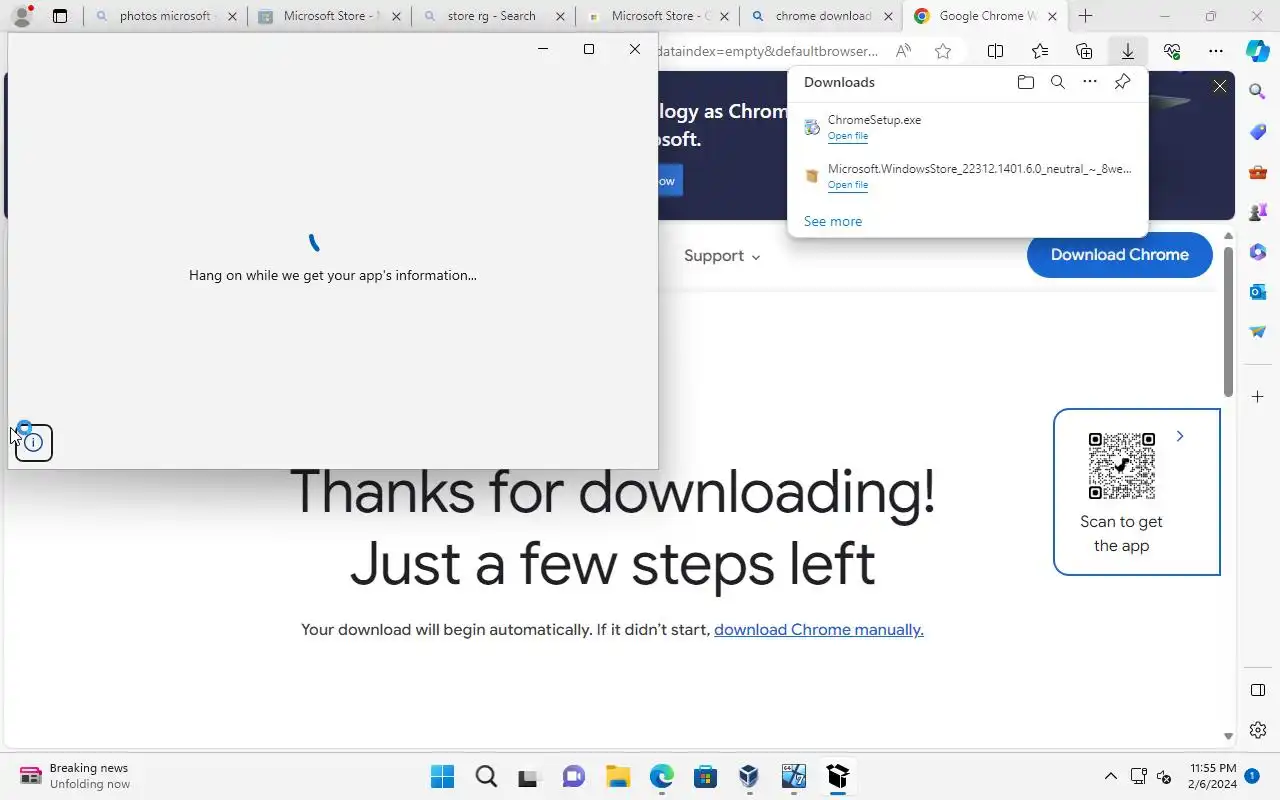Expand the Support dropdown menu

722,256
